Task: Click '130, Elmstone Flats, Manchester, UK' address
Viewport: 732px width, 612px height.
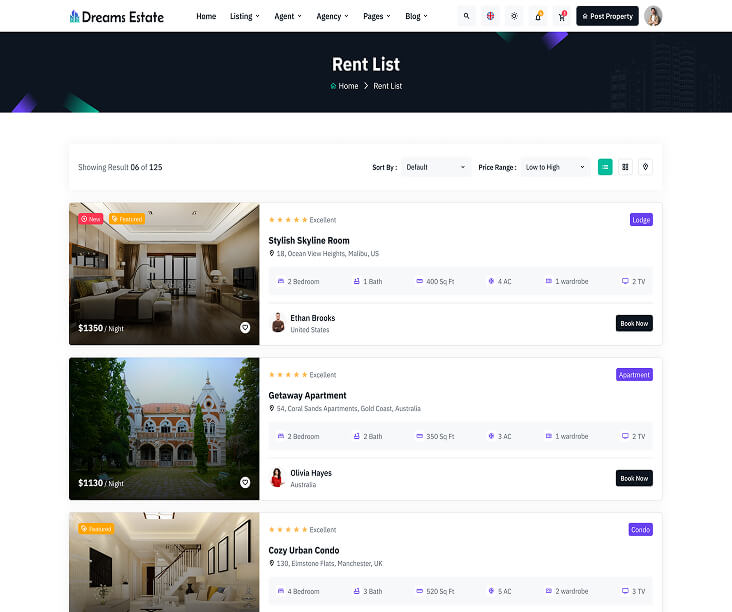Action: point(330,563)
